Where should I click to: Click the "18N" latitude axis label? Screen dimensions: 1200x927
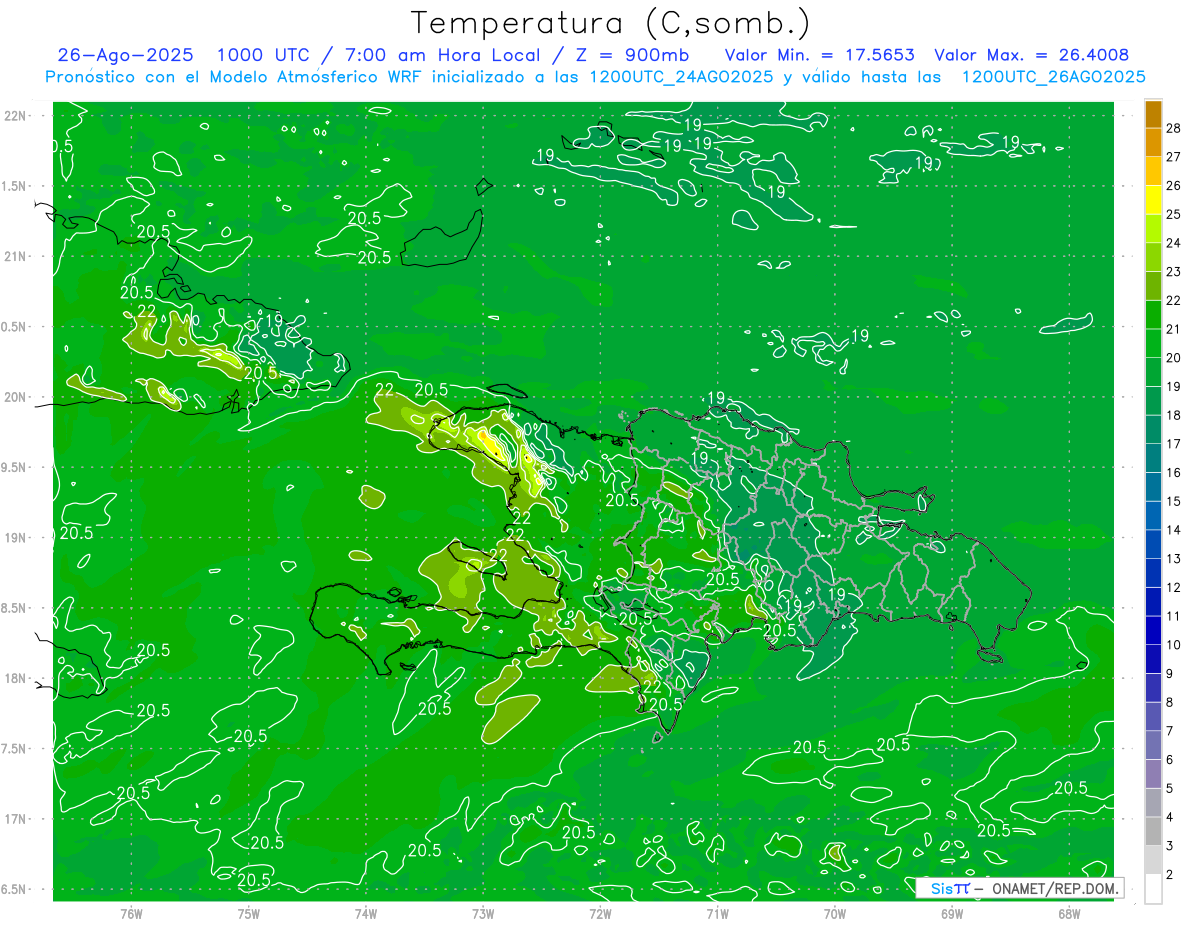click(x=15, y=678)
